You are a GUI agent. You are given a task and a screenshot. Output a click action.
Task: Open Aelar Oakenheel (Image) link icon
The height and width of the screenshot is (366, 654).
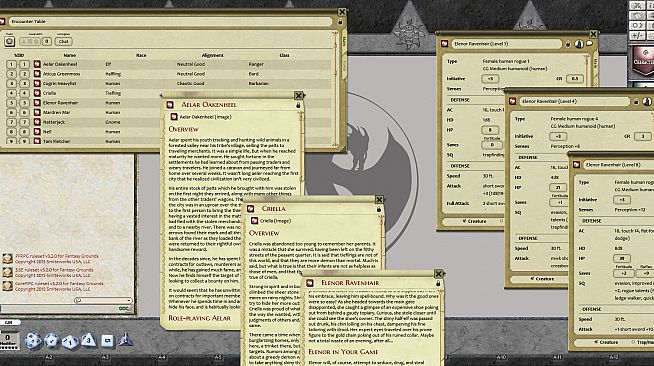click(174, 117)
